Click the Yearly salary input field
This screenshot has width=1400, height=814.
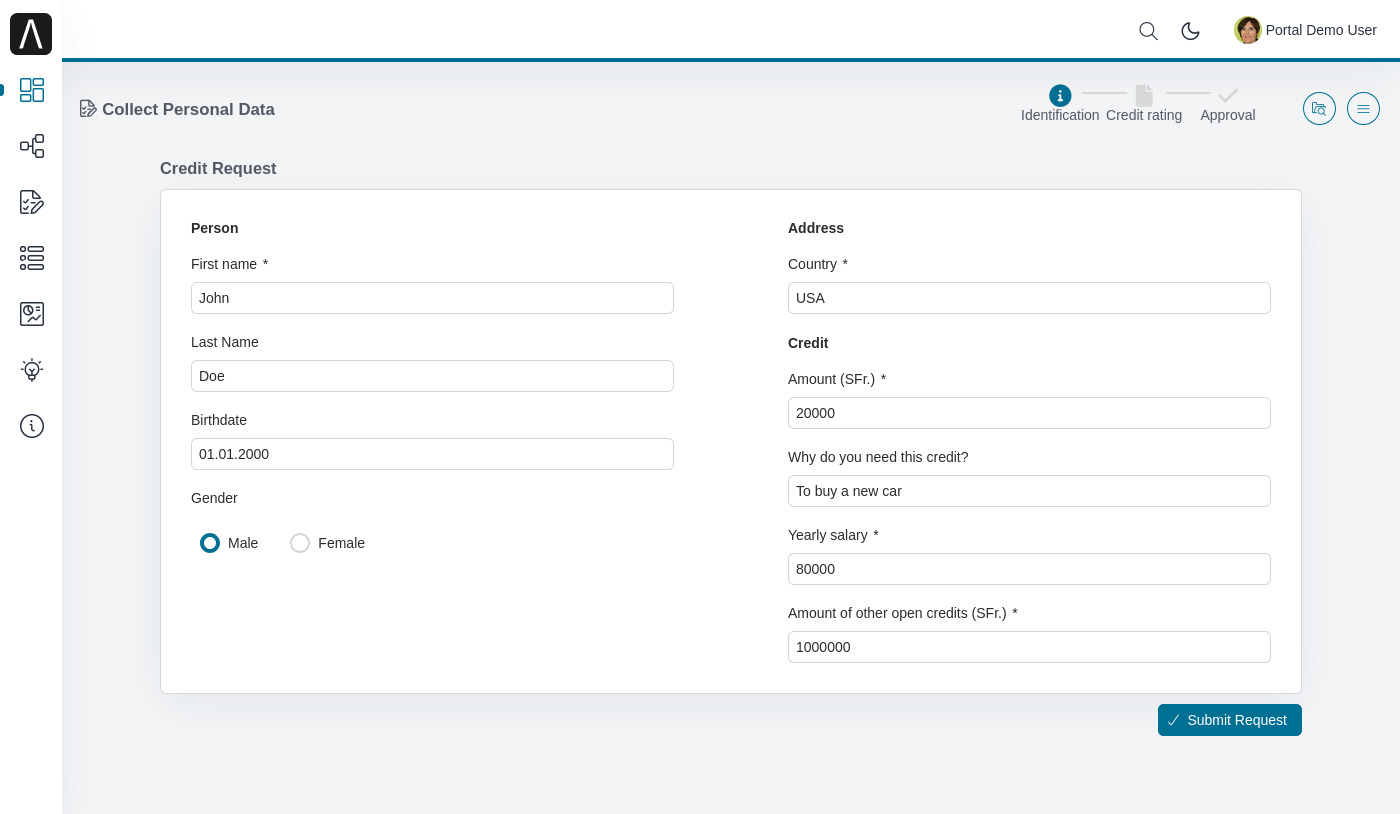[1029, 569]
